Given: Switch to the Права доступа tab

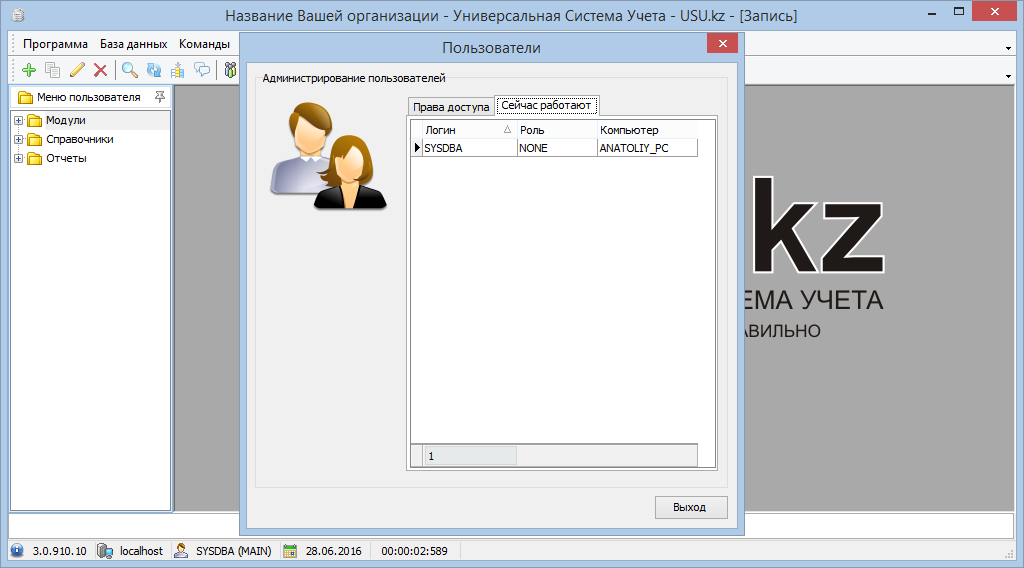Looking at the screenshot, I should pyautogui.click(x=451, y=106).
